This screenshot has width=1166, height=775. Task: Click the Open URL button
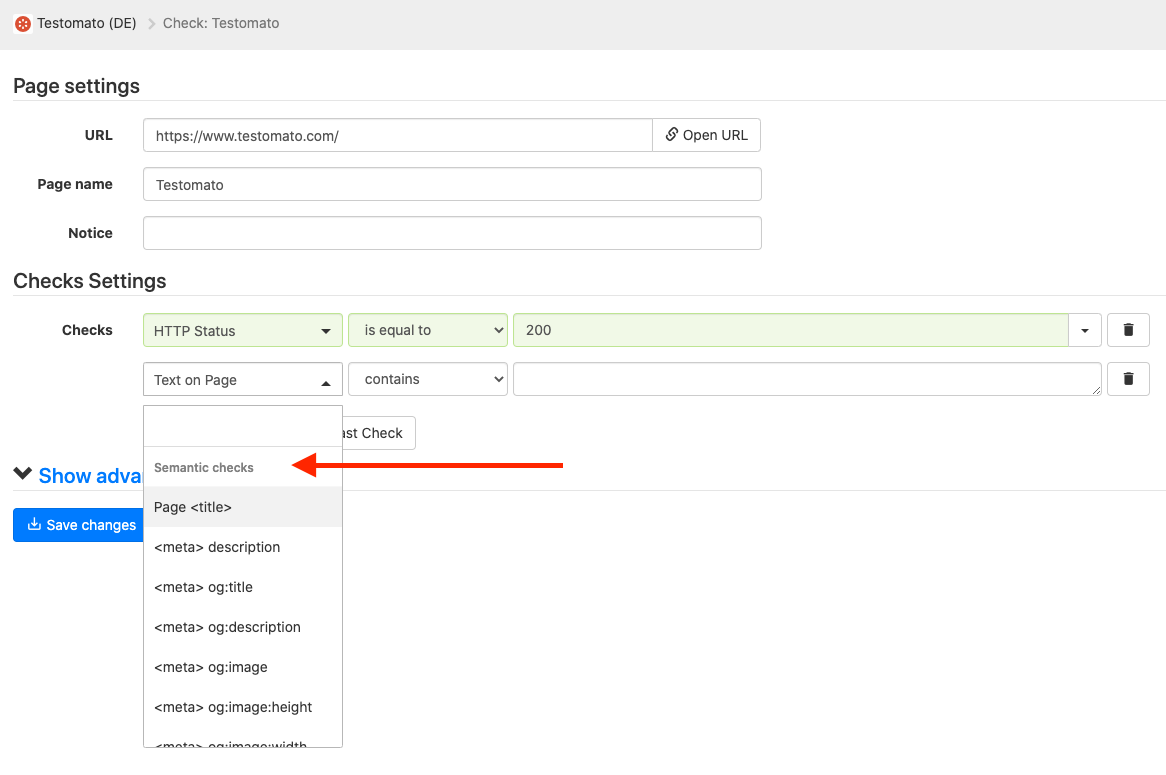[x=706, y=135]
